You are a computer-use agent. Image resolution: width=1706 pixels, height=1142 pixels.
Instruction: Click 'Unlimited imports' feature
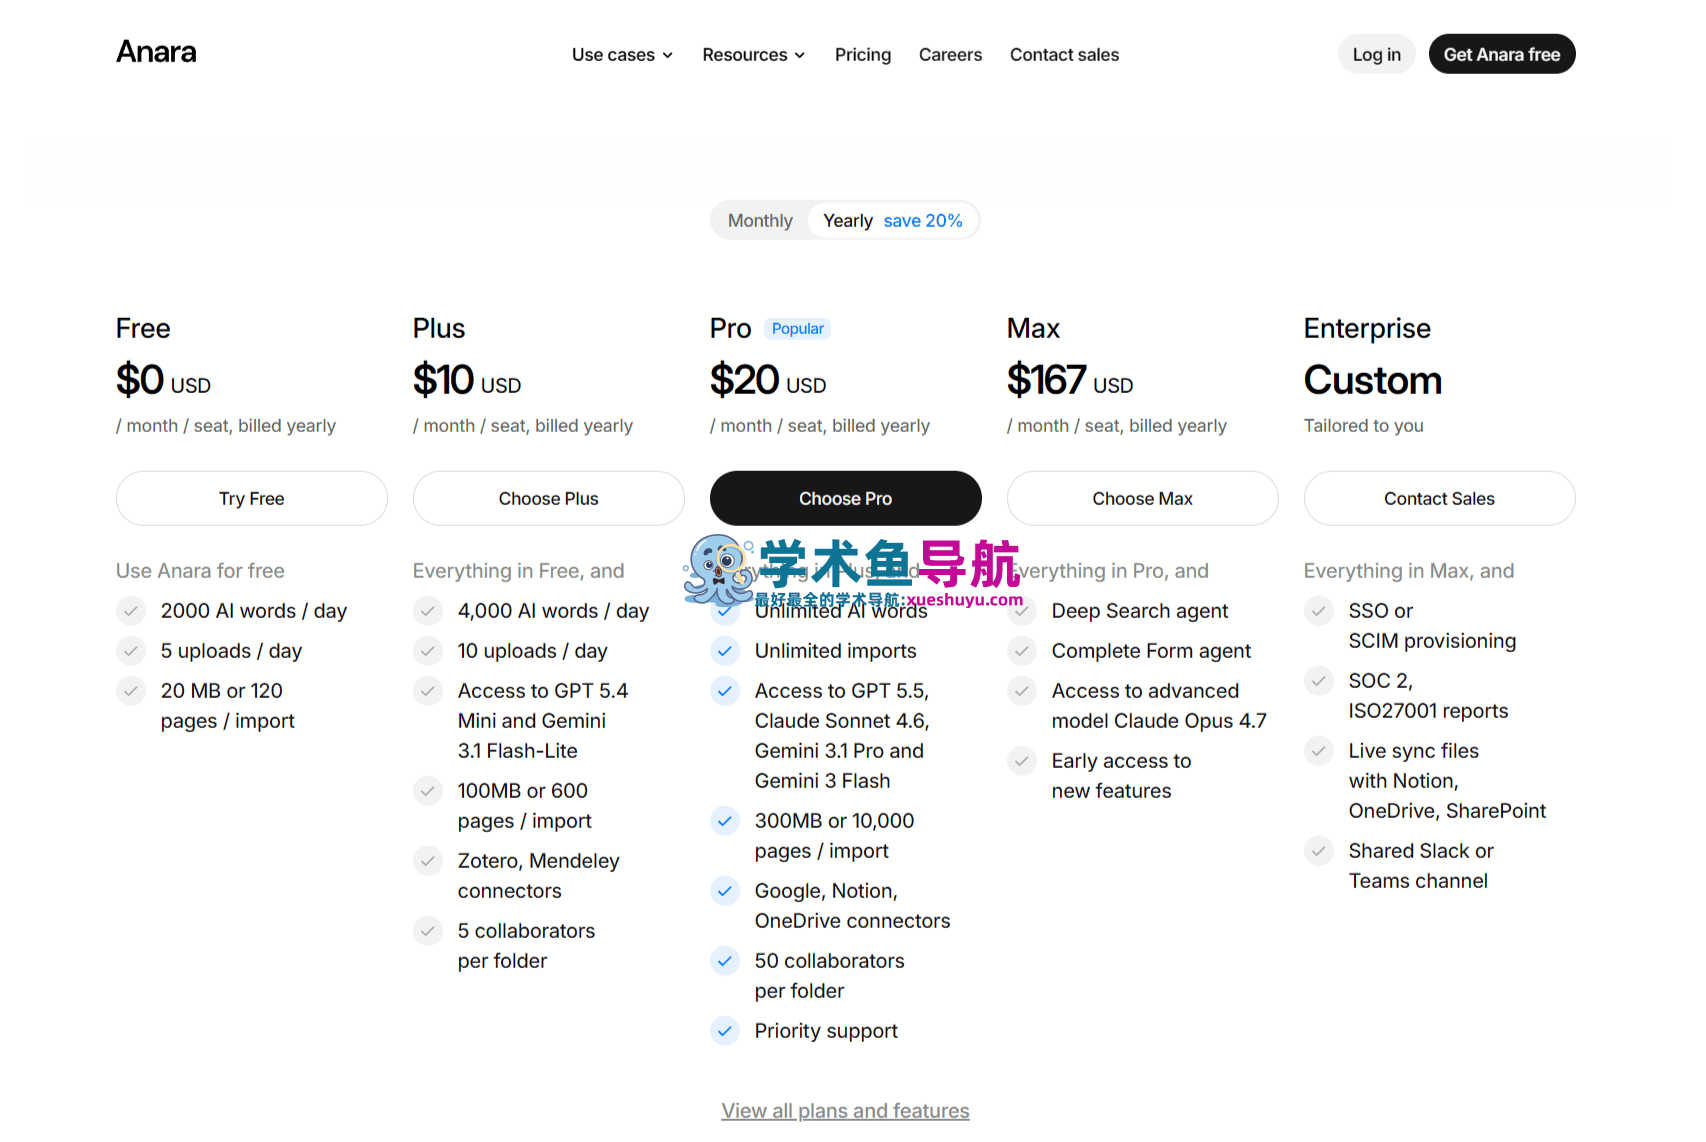pyautogui.click(x=836, y=651)
